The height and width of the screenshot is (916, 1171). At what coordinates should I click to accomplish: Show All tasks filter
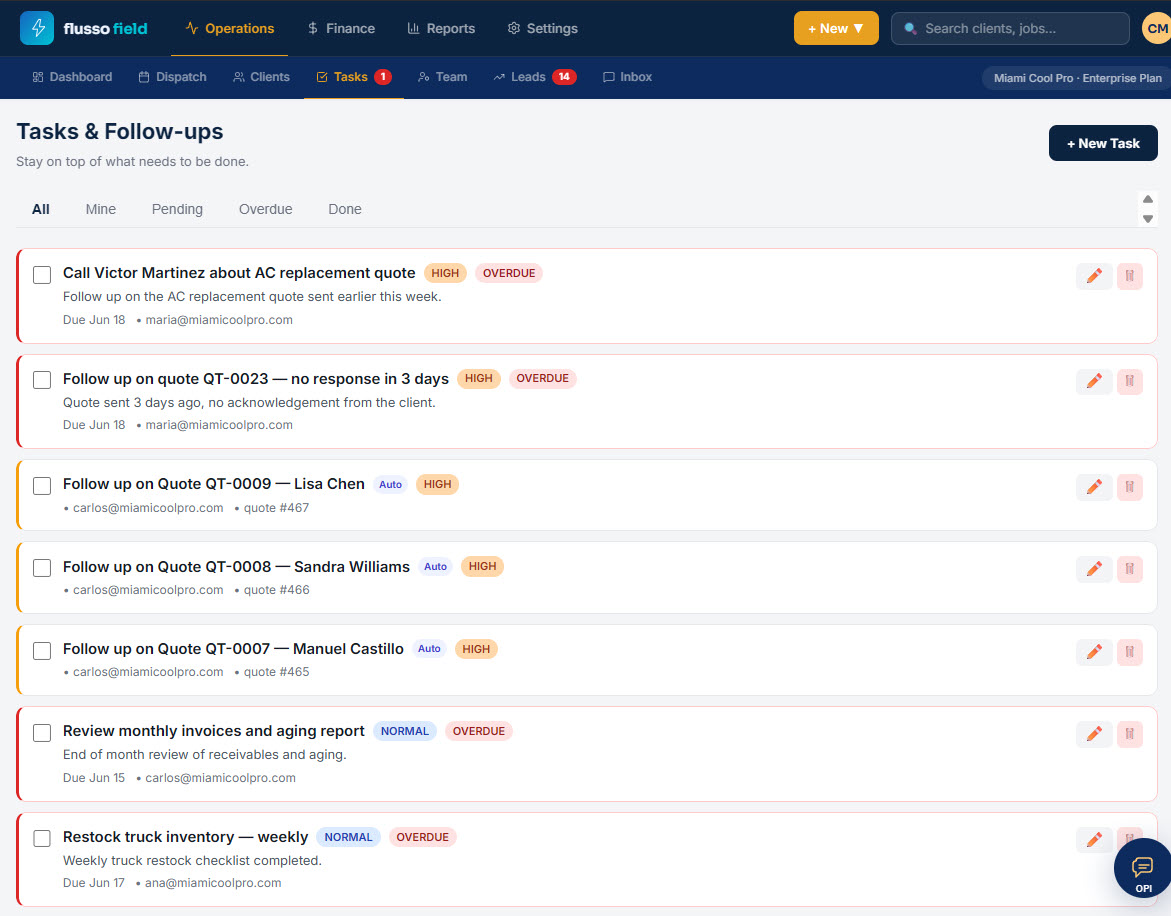[40, 210]
